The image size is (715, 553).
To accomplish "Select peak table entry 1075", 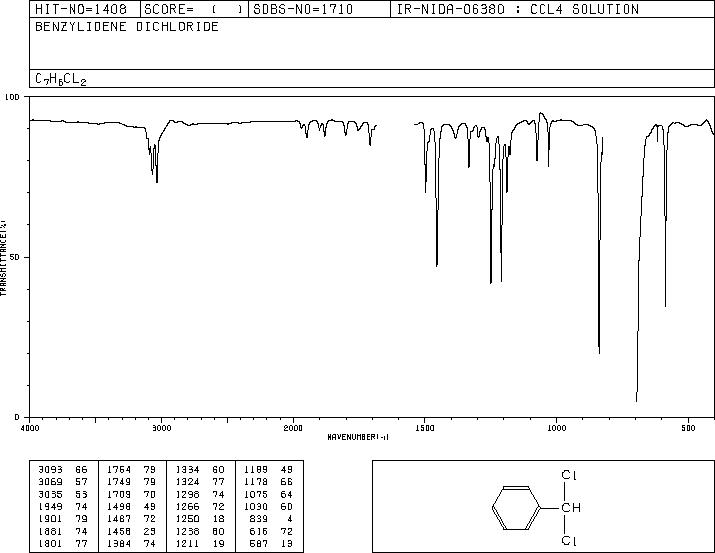I will point(256,494).
